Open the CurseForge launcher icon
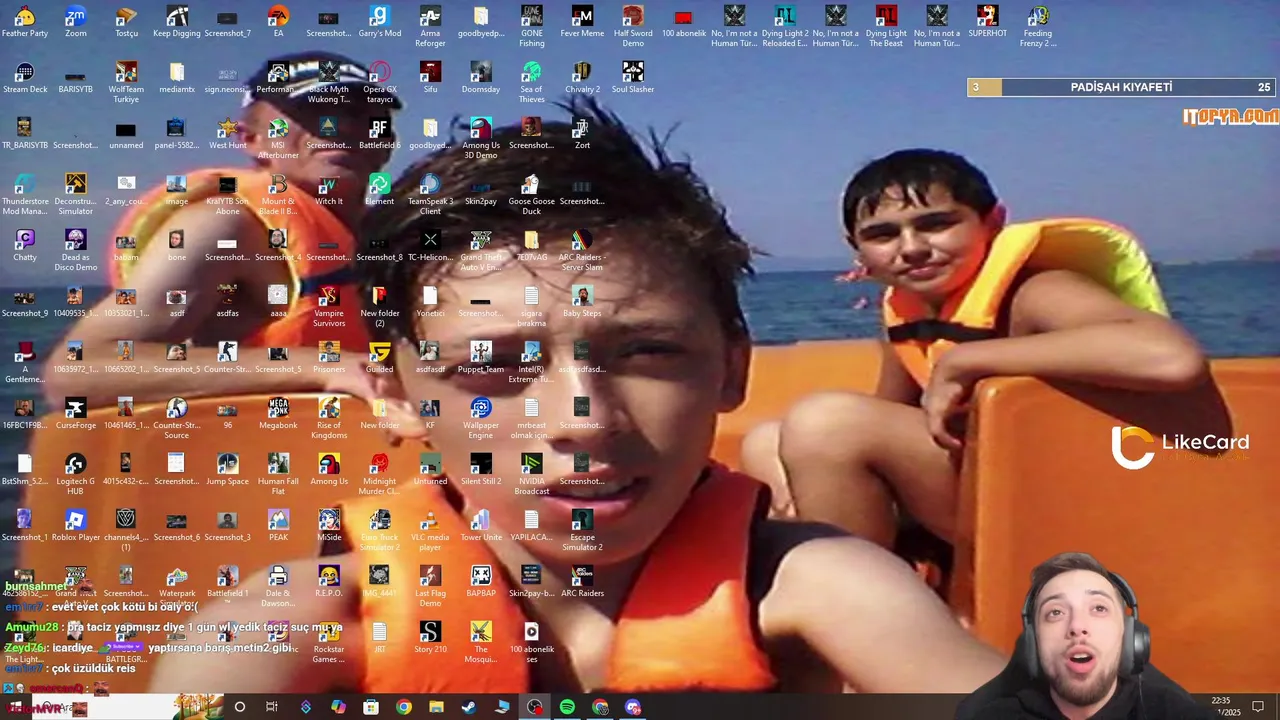This screenshot has height=720, width=1280. [75, 409]
